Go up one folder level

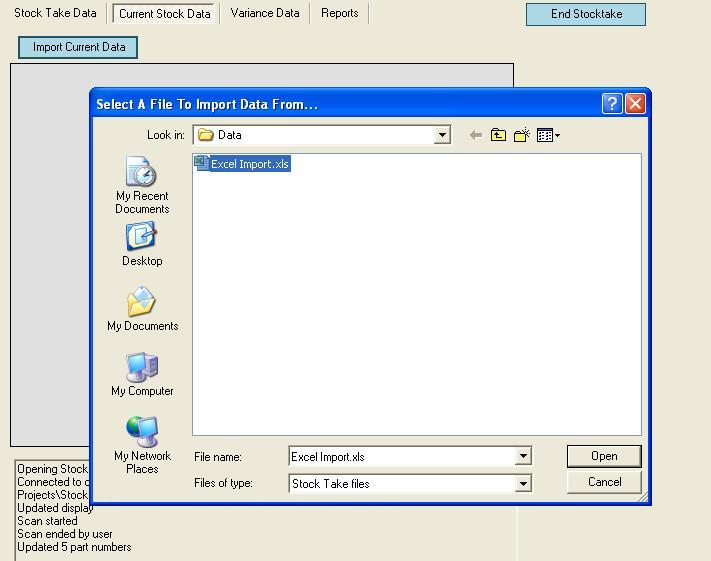pos(498,135)
